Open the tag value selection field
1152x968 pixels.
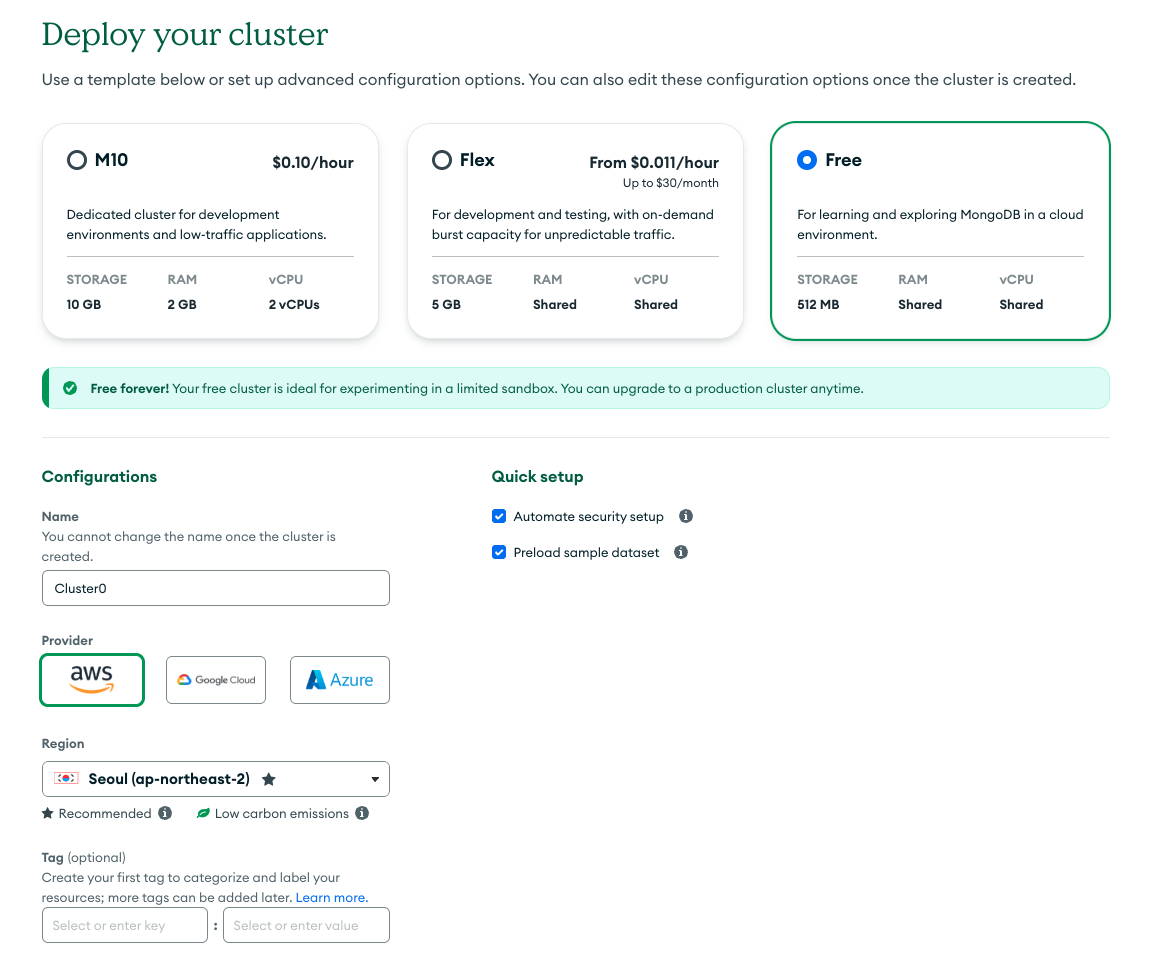(x=306, y=925)
